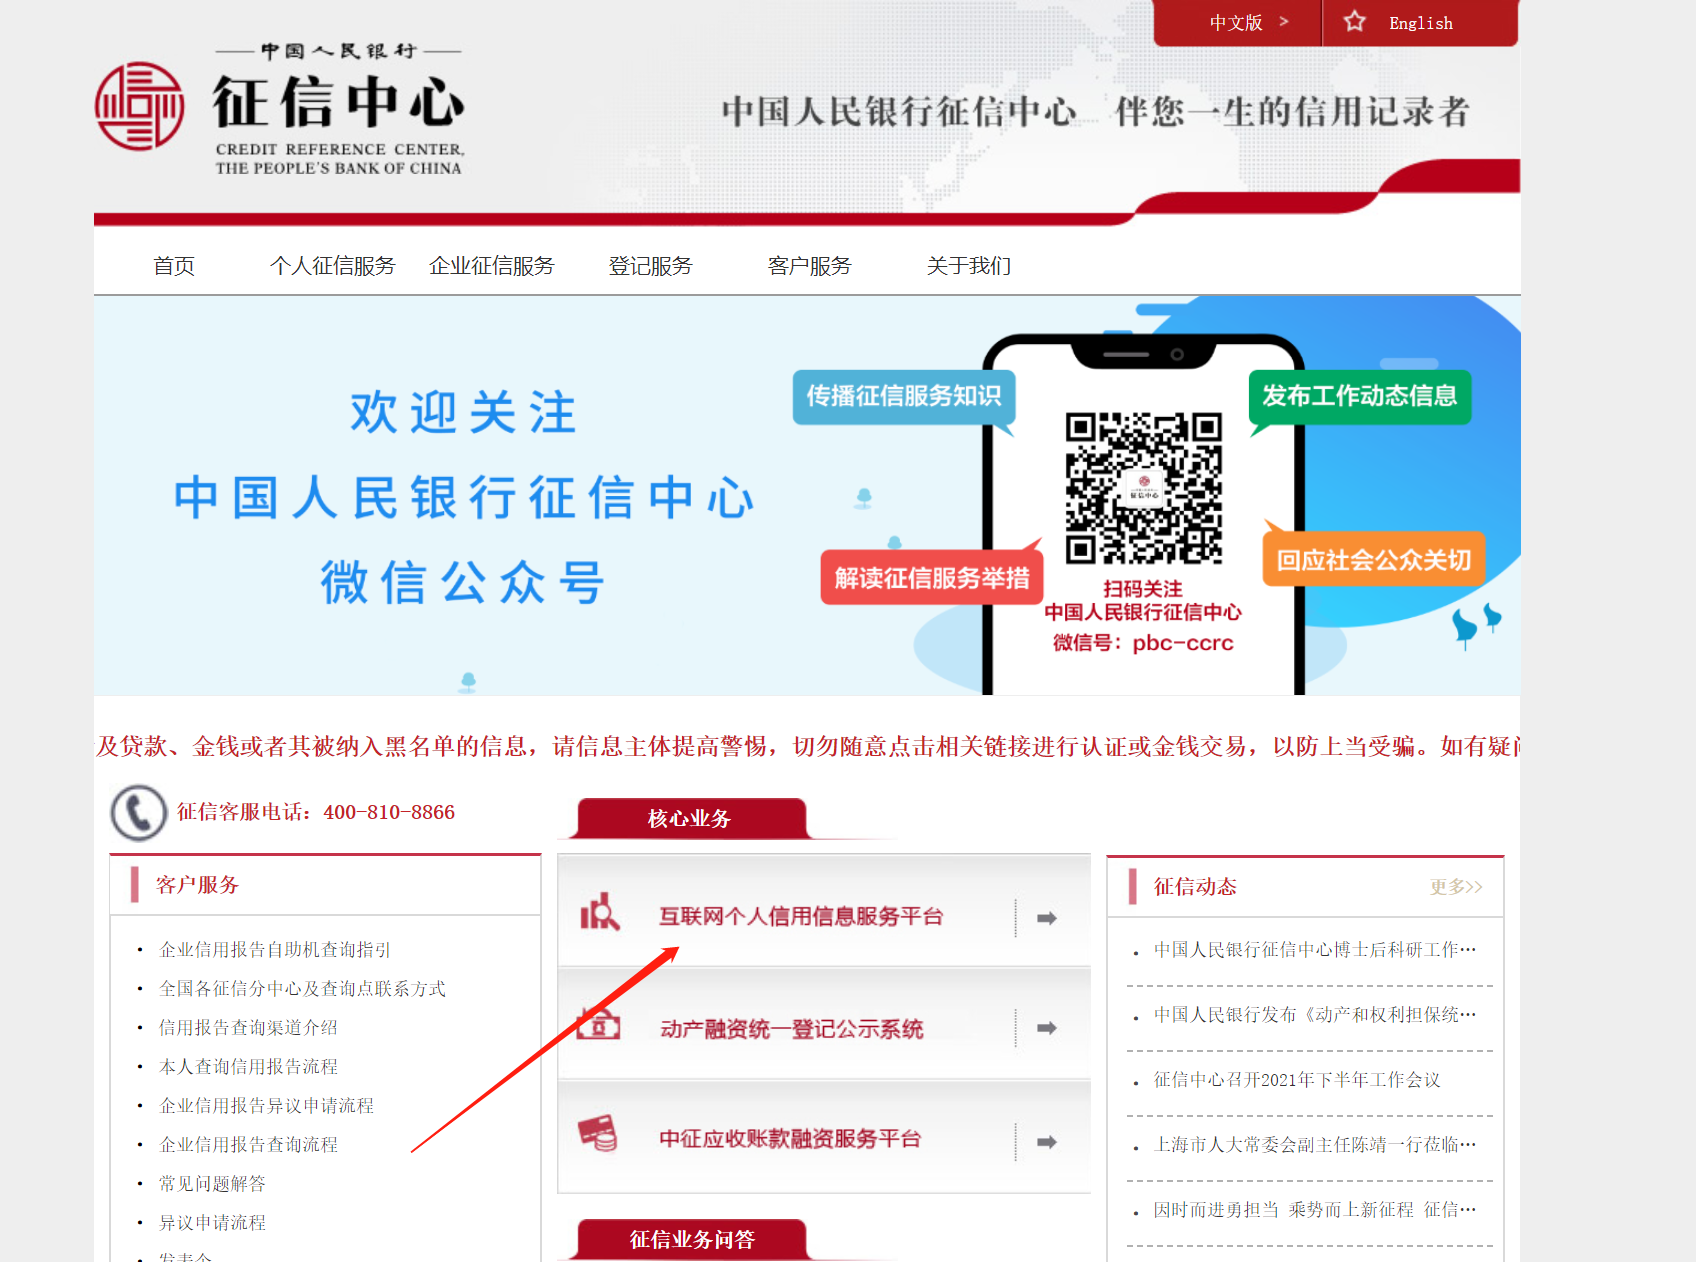Screen dimensions: 1696x1262
Task: Open the 登记服务 menu
Action: [x=651, y=266]
